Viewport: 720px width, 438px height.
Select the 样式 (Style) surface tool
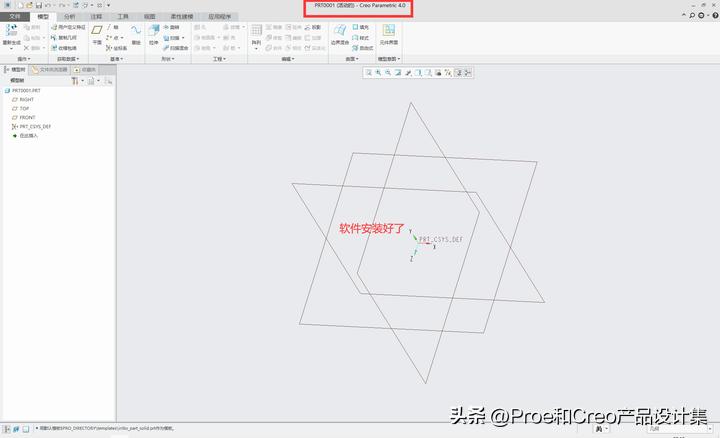pyautogui.click(x=360, y=38)
